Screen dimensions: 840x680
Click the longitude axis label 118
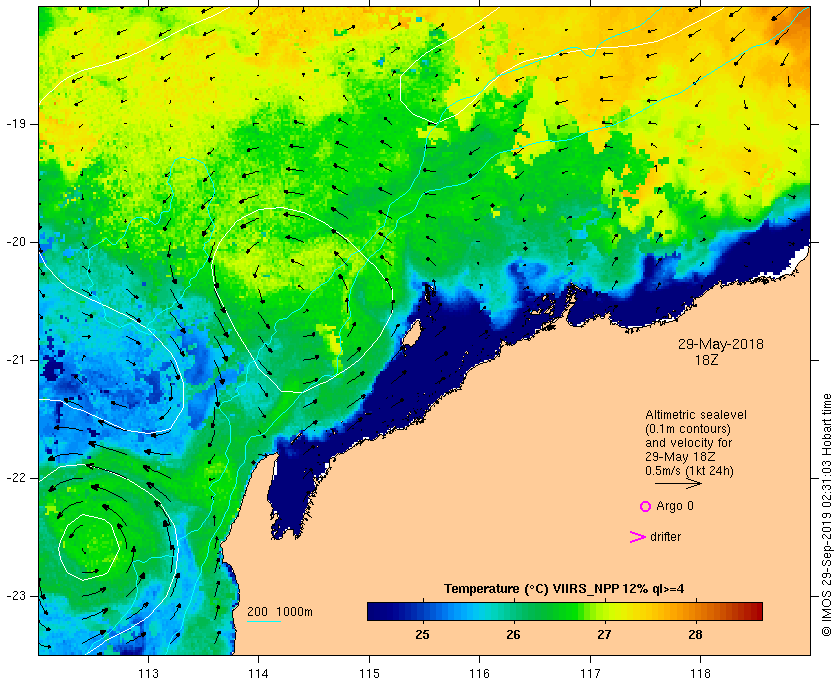701,673
